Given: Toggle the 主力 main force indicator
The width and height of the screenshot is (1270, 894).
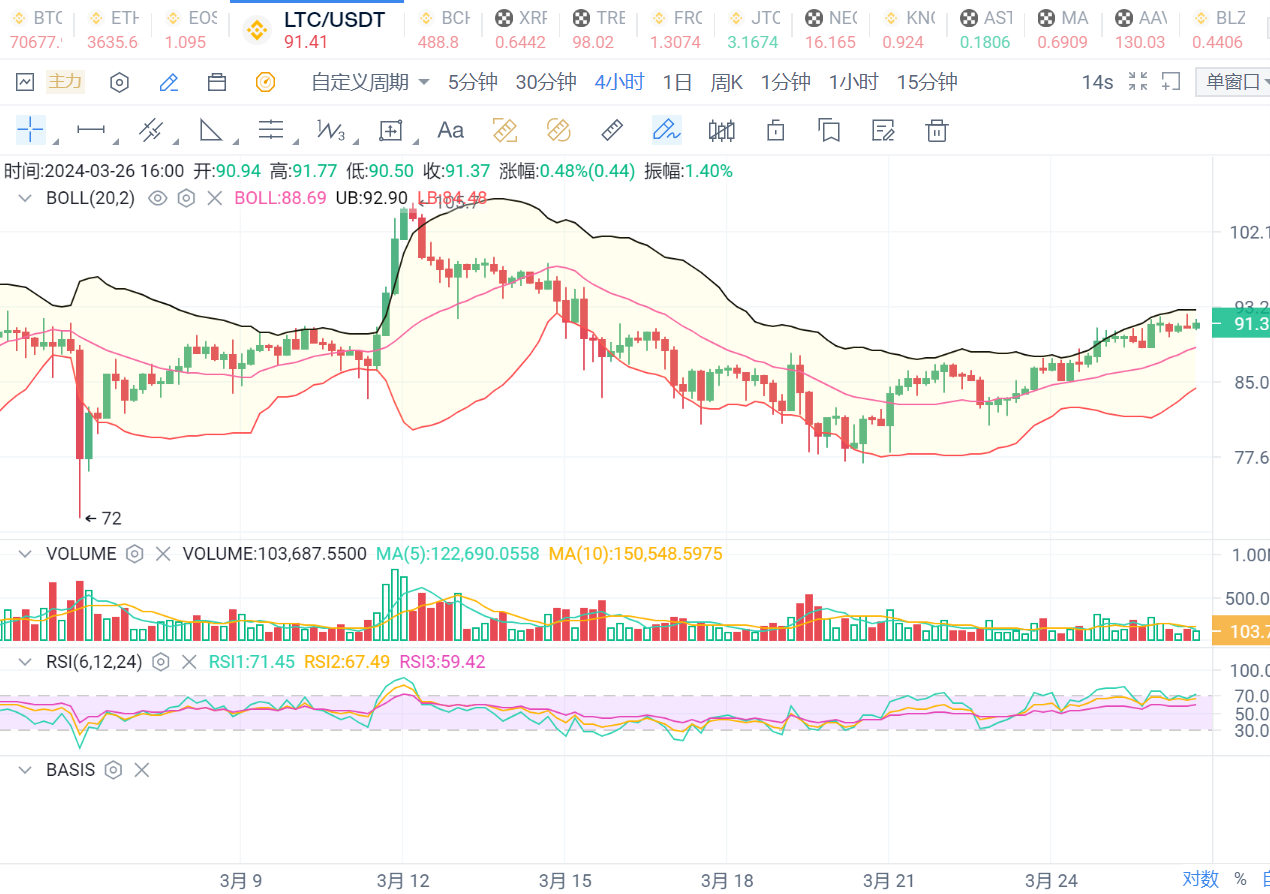Looking at the screenshot, I should (x=65, y=82).
